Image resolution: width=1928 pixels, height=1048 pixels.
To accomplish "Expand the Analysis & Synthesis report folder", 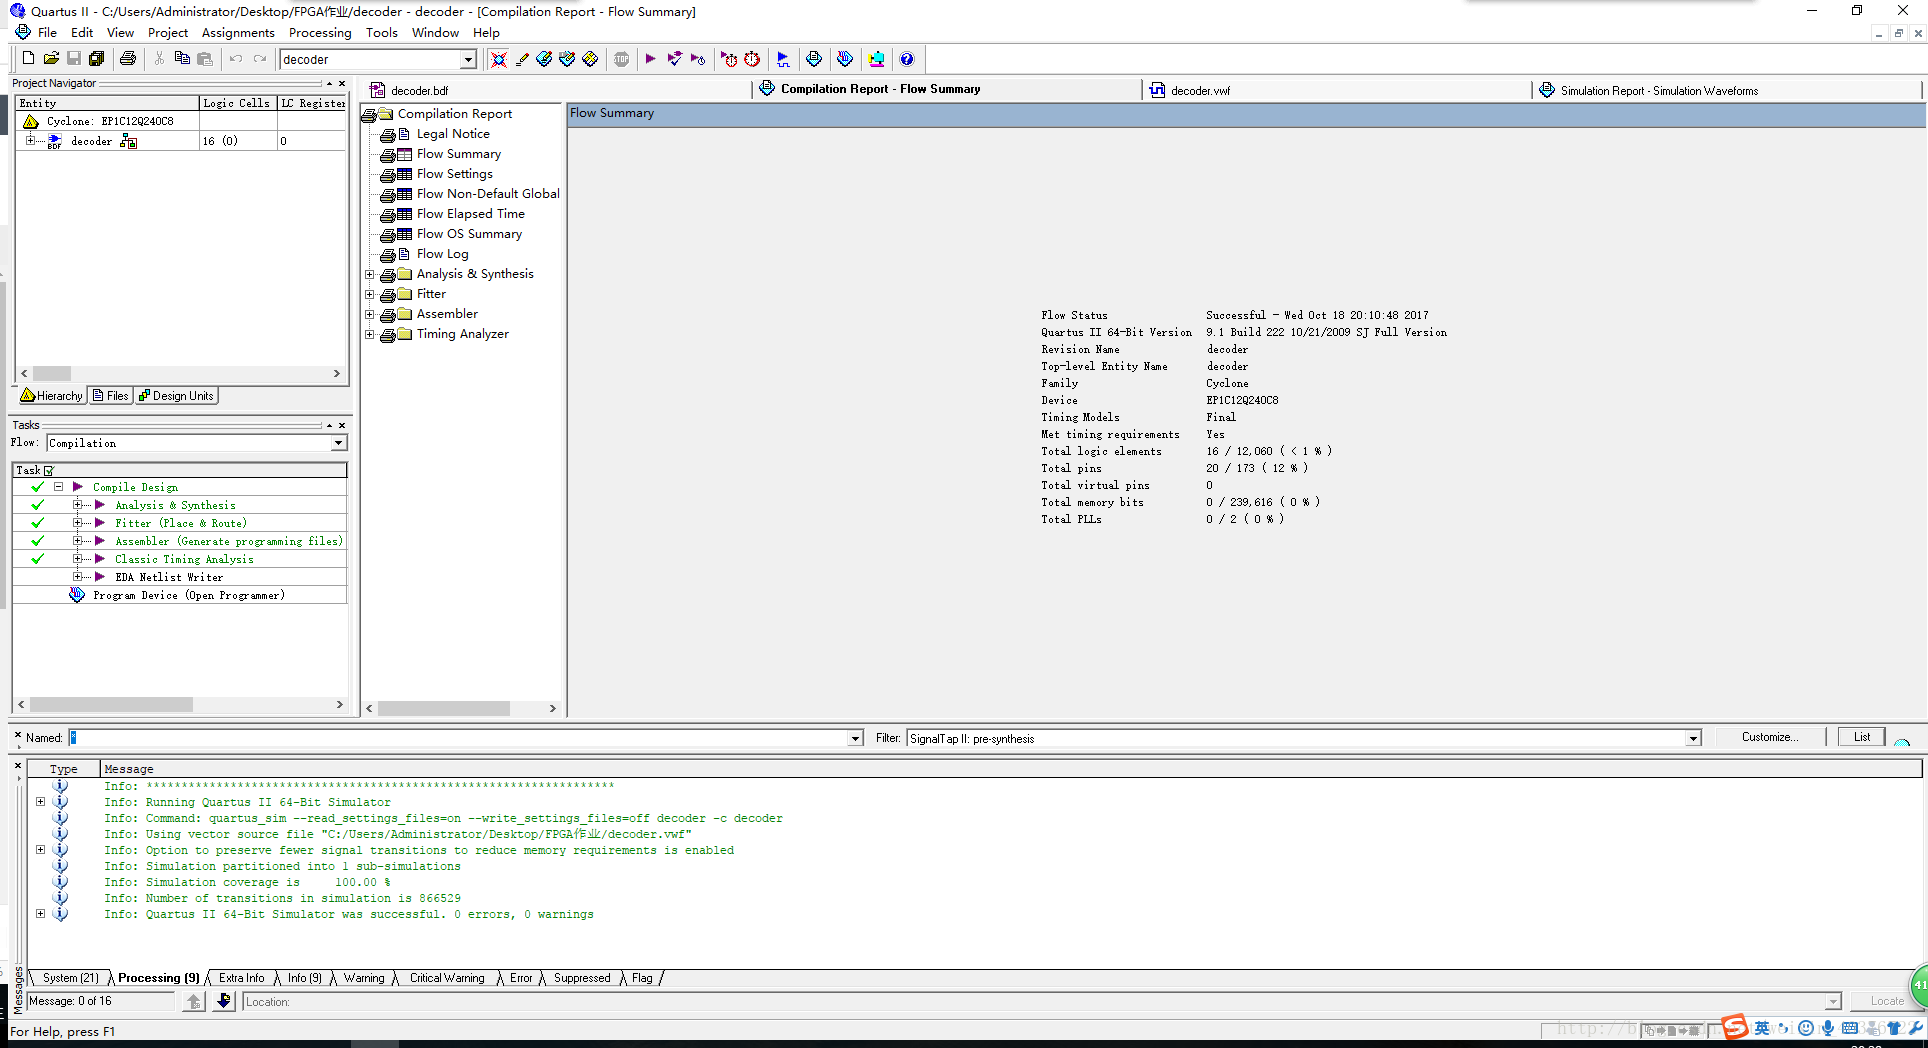I will [369, 274].
